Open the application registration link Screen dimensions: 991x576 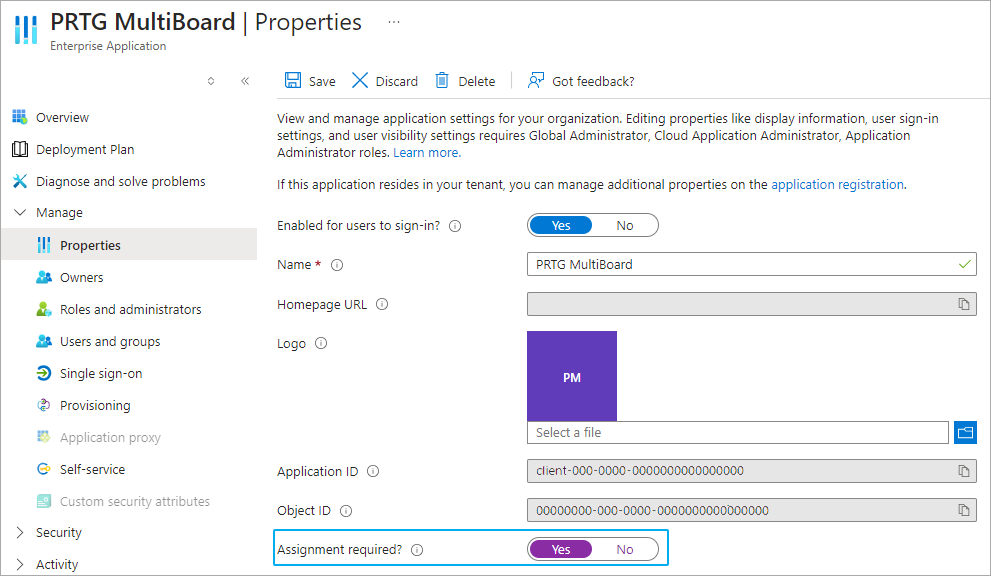pyautogui.click(x=837, y=185)
